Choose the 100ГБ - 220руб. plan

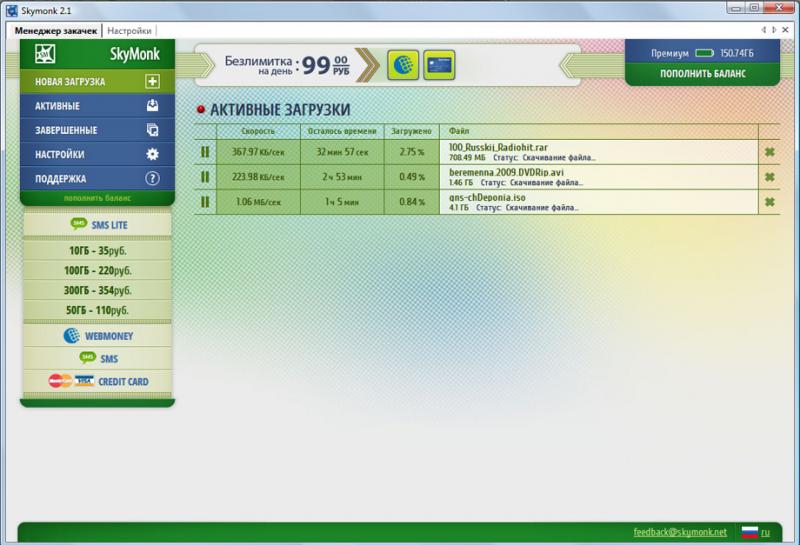[x=97, y=270]
